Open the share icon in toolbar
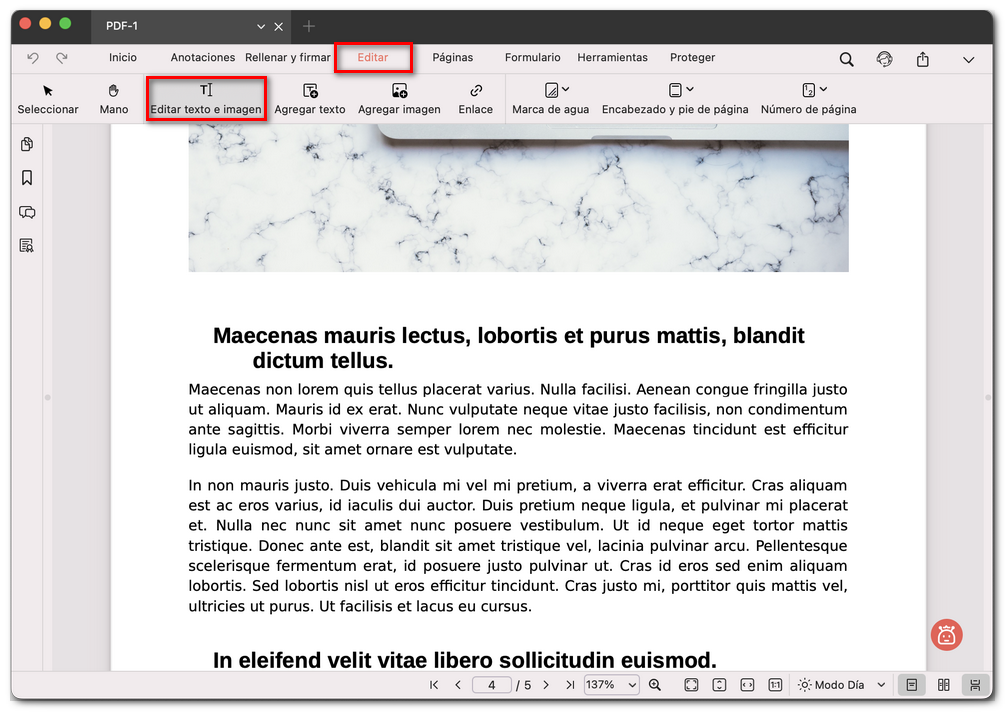This screenshot has height=712, width=1006. (922, 59)
